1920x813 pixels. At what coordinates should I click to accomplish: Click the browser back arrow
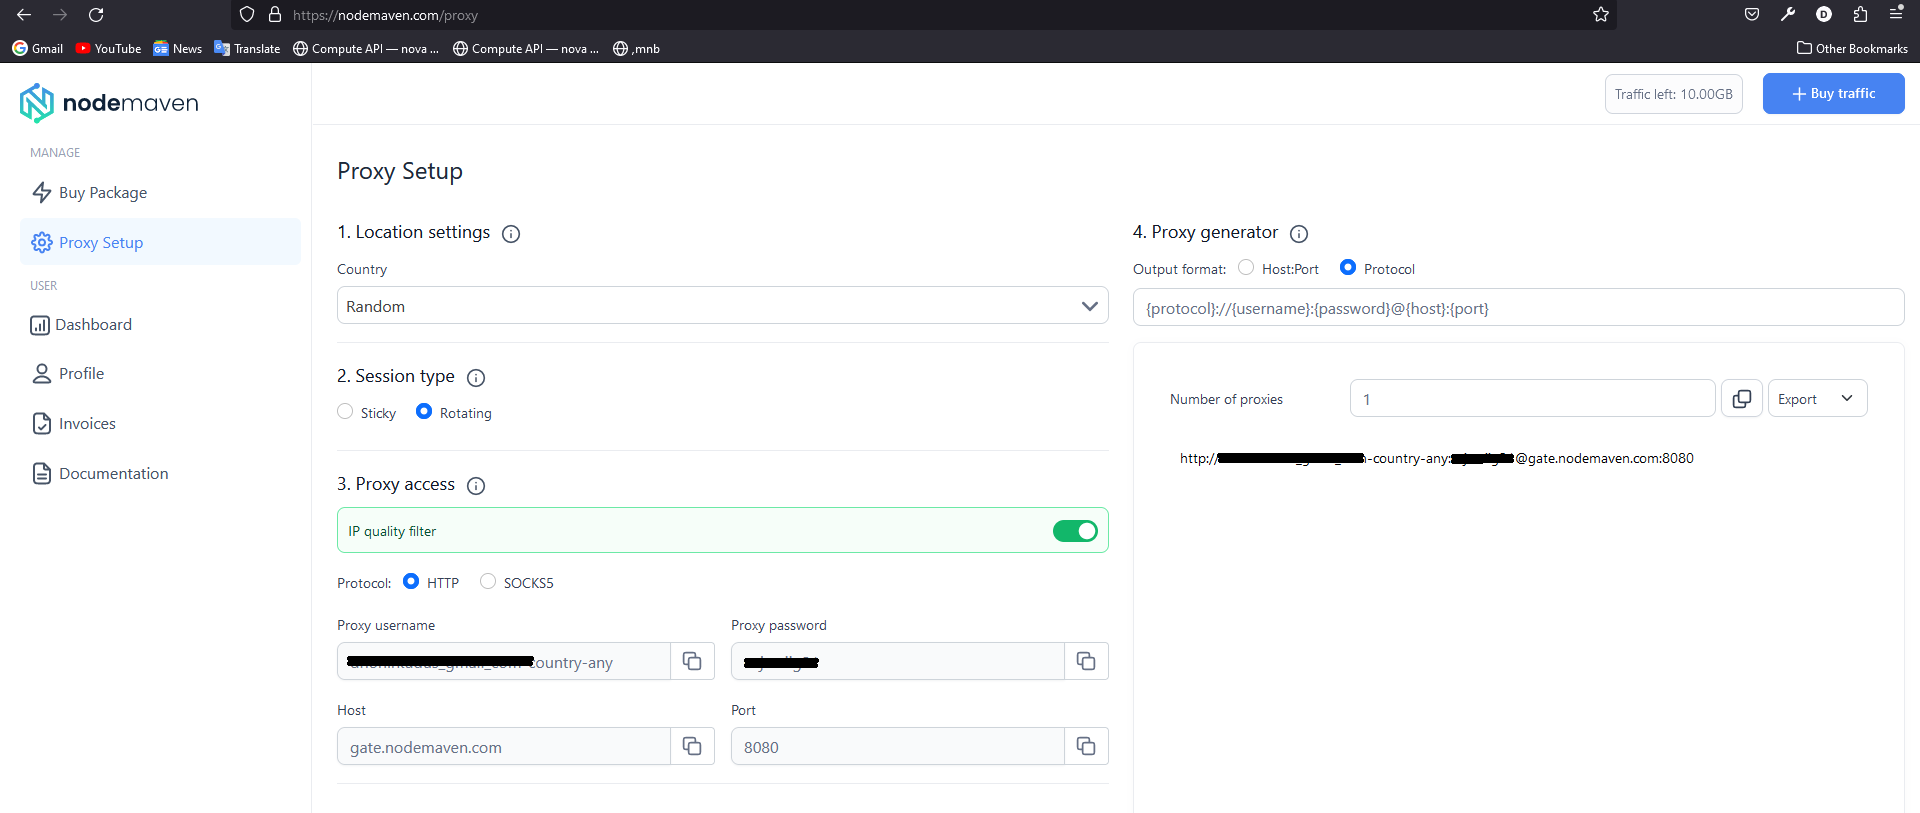[24, 15]
